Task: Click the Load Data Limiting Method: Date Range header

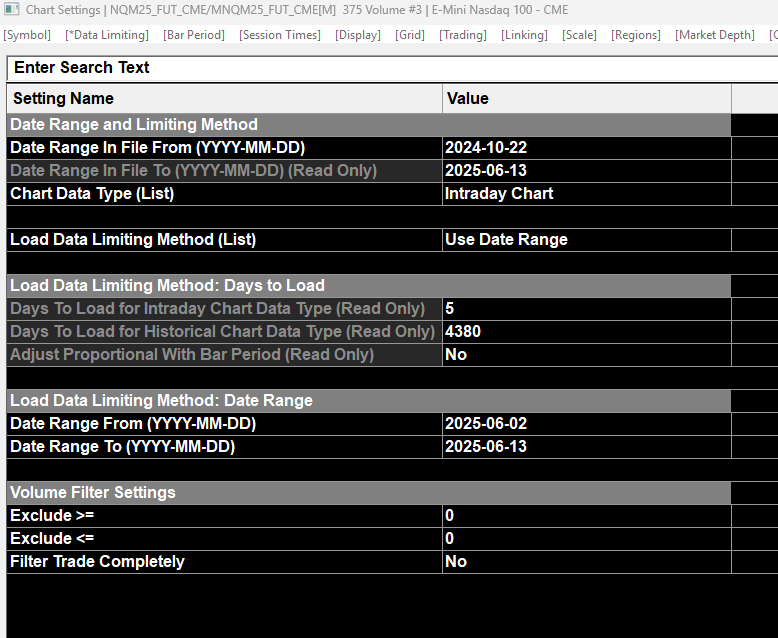Action: click(x=369, y=401)
